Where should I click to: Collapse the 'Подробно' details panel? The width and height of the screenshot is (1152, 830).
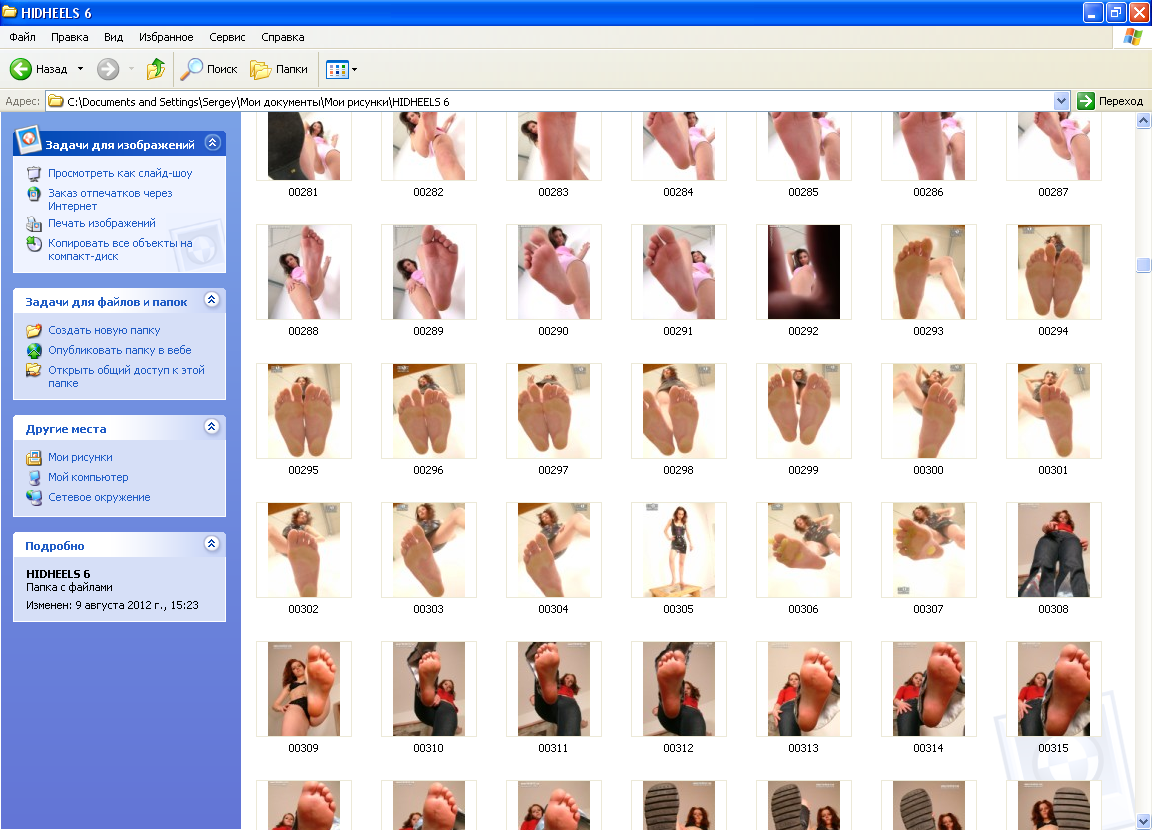click(212, 544)
